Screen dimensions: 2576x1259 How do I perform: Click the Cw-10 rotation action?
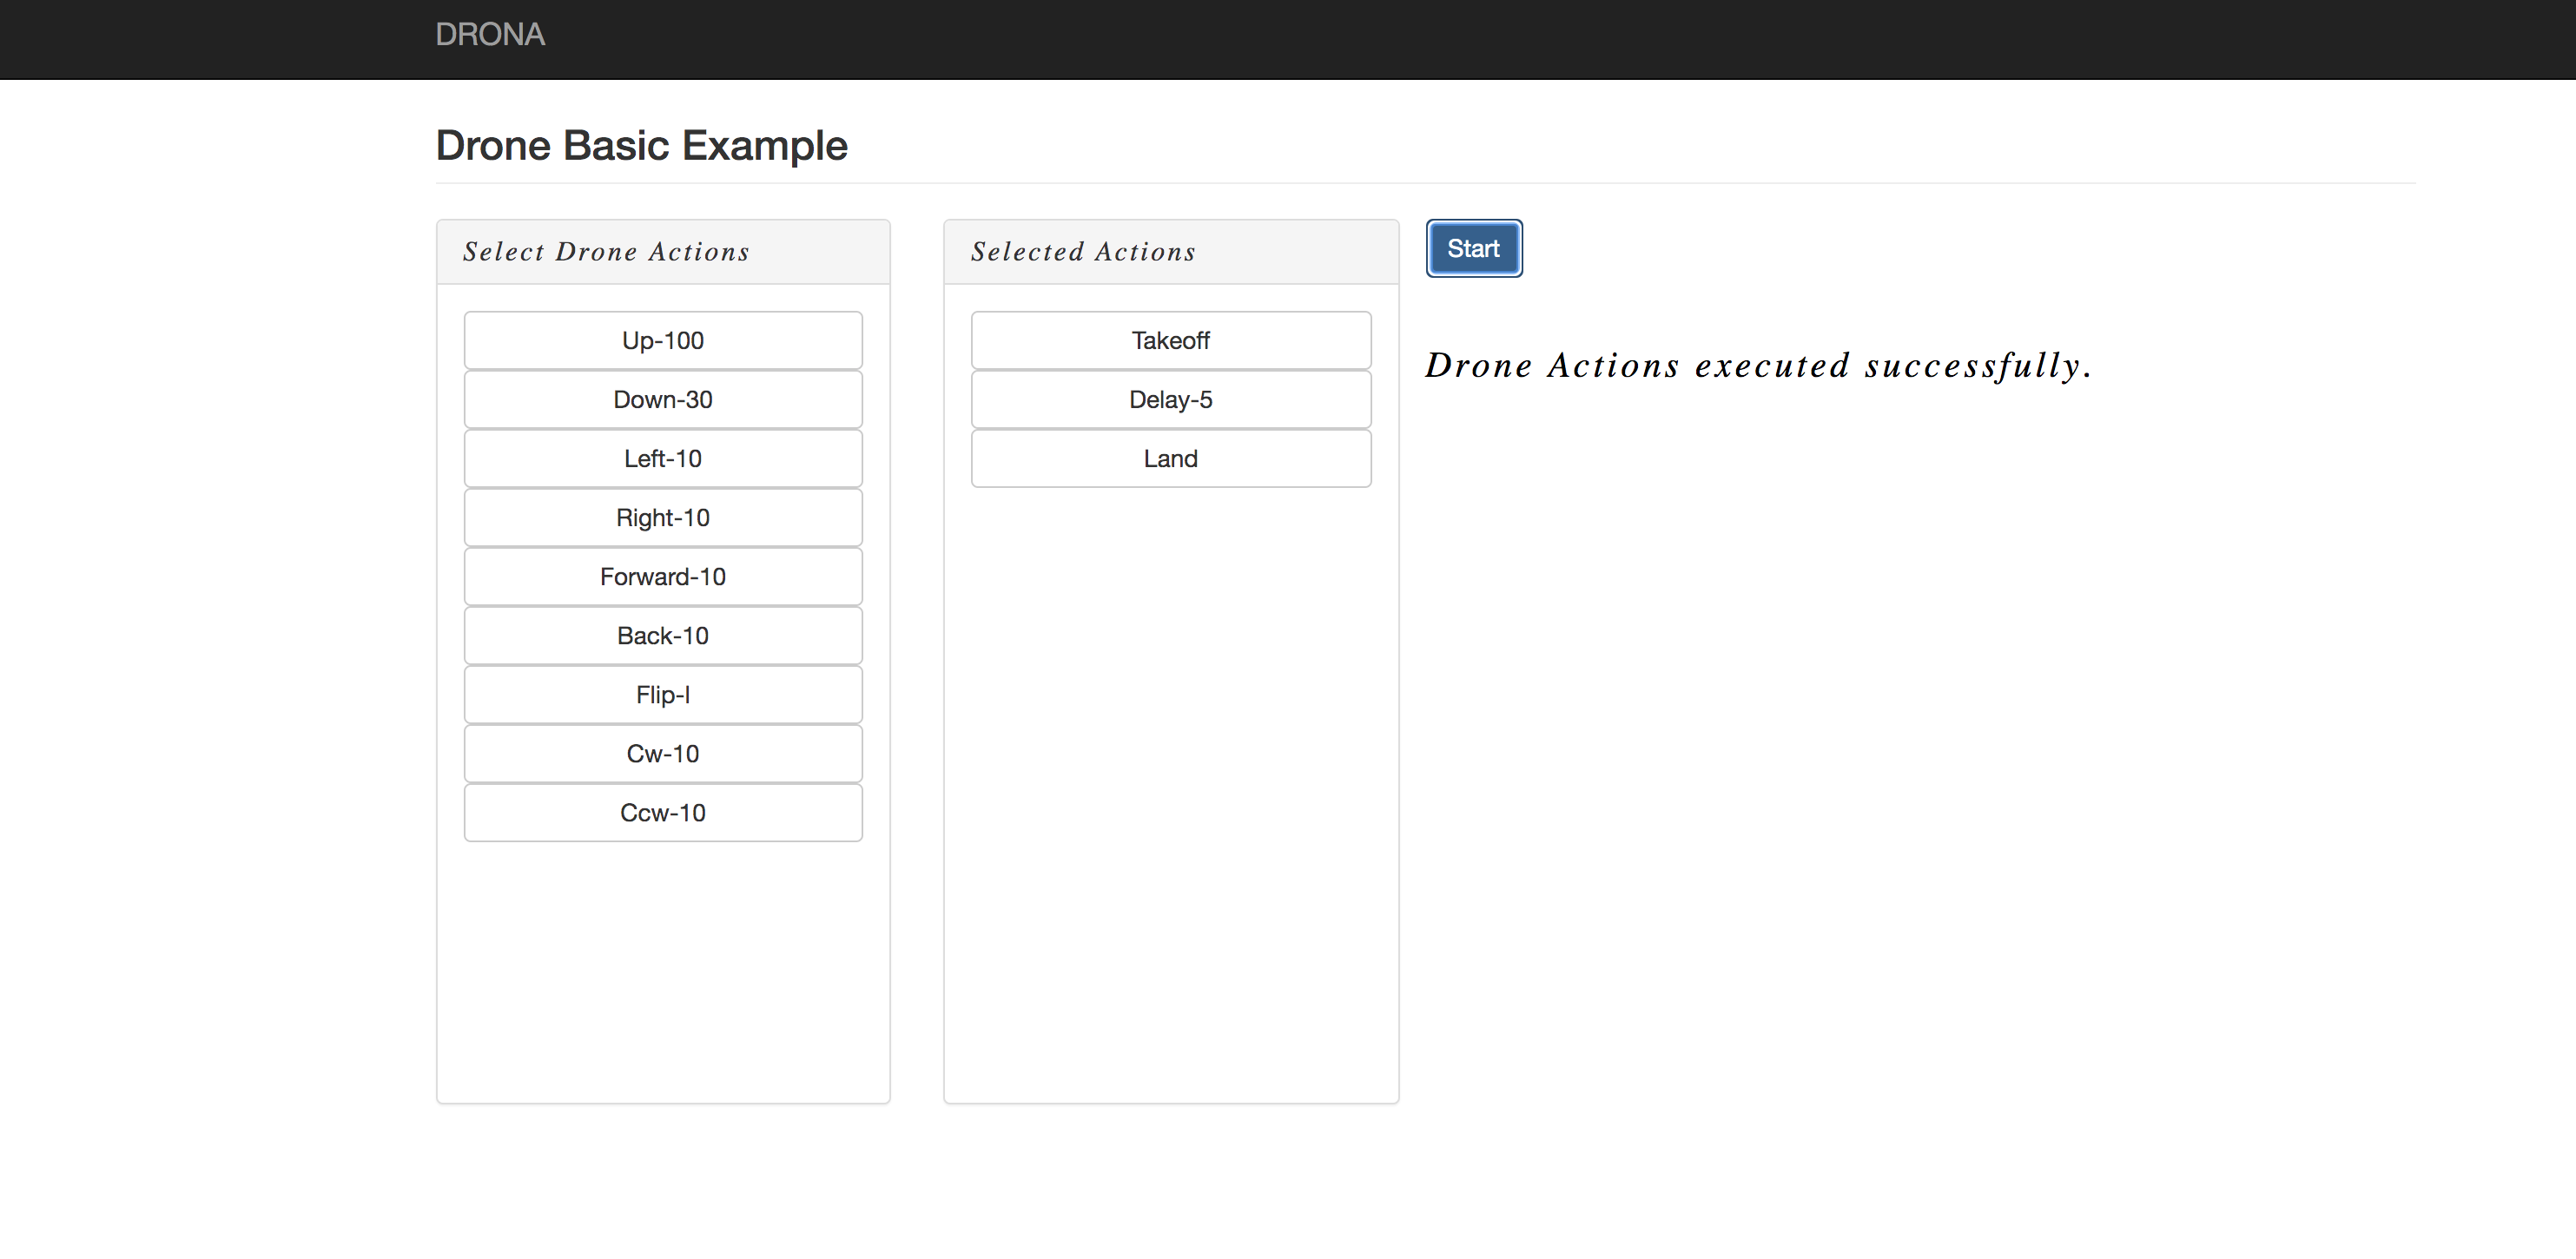tap(662, 753)
